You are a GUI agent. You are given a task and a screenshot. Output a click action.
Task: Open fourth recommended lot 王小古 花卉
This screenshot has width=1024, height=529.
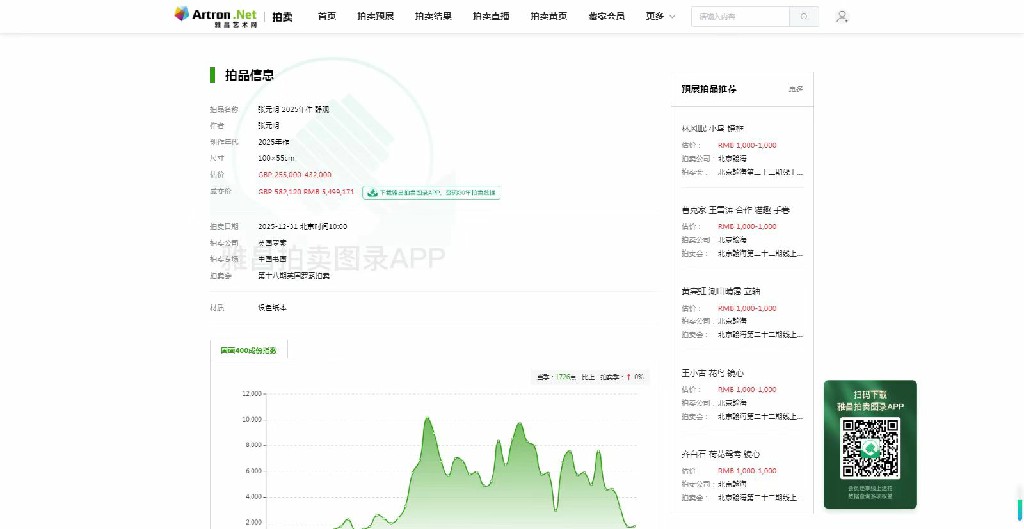coord(712,373)
